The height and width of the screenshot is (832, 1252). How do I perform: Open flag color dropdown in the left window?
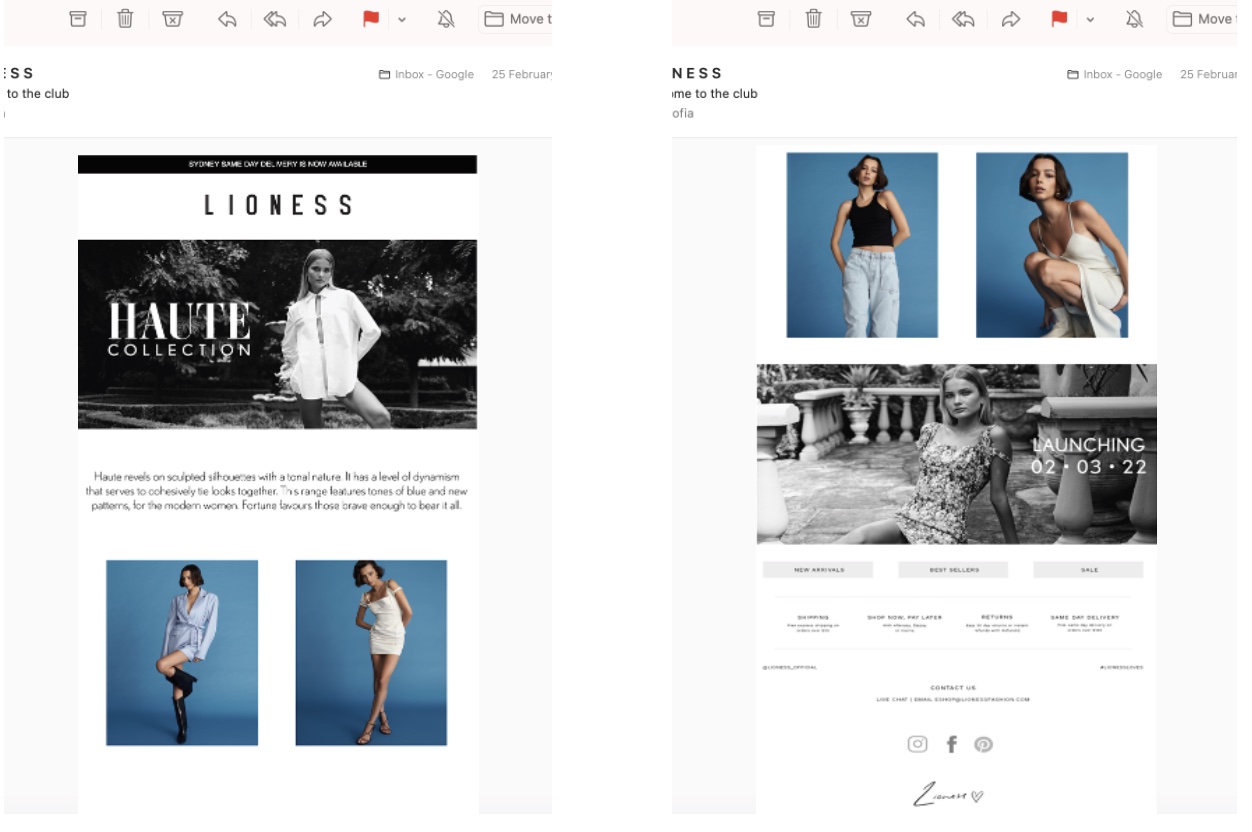tap(402, 19)
